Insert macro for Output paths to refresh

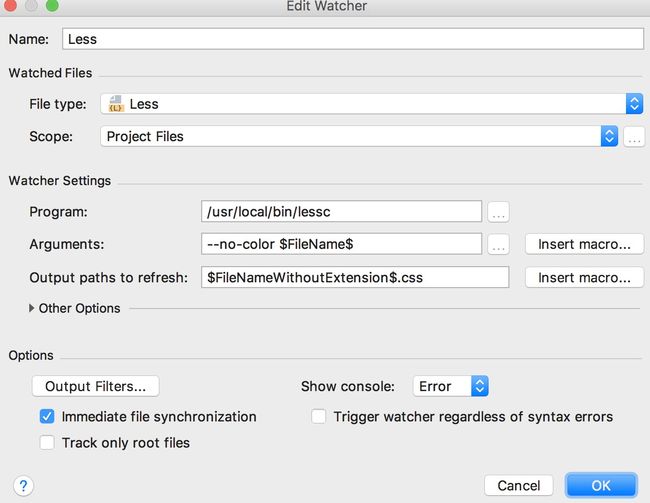click(584, 277)
